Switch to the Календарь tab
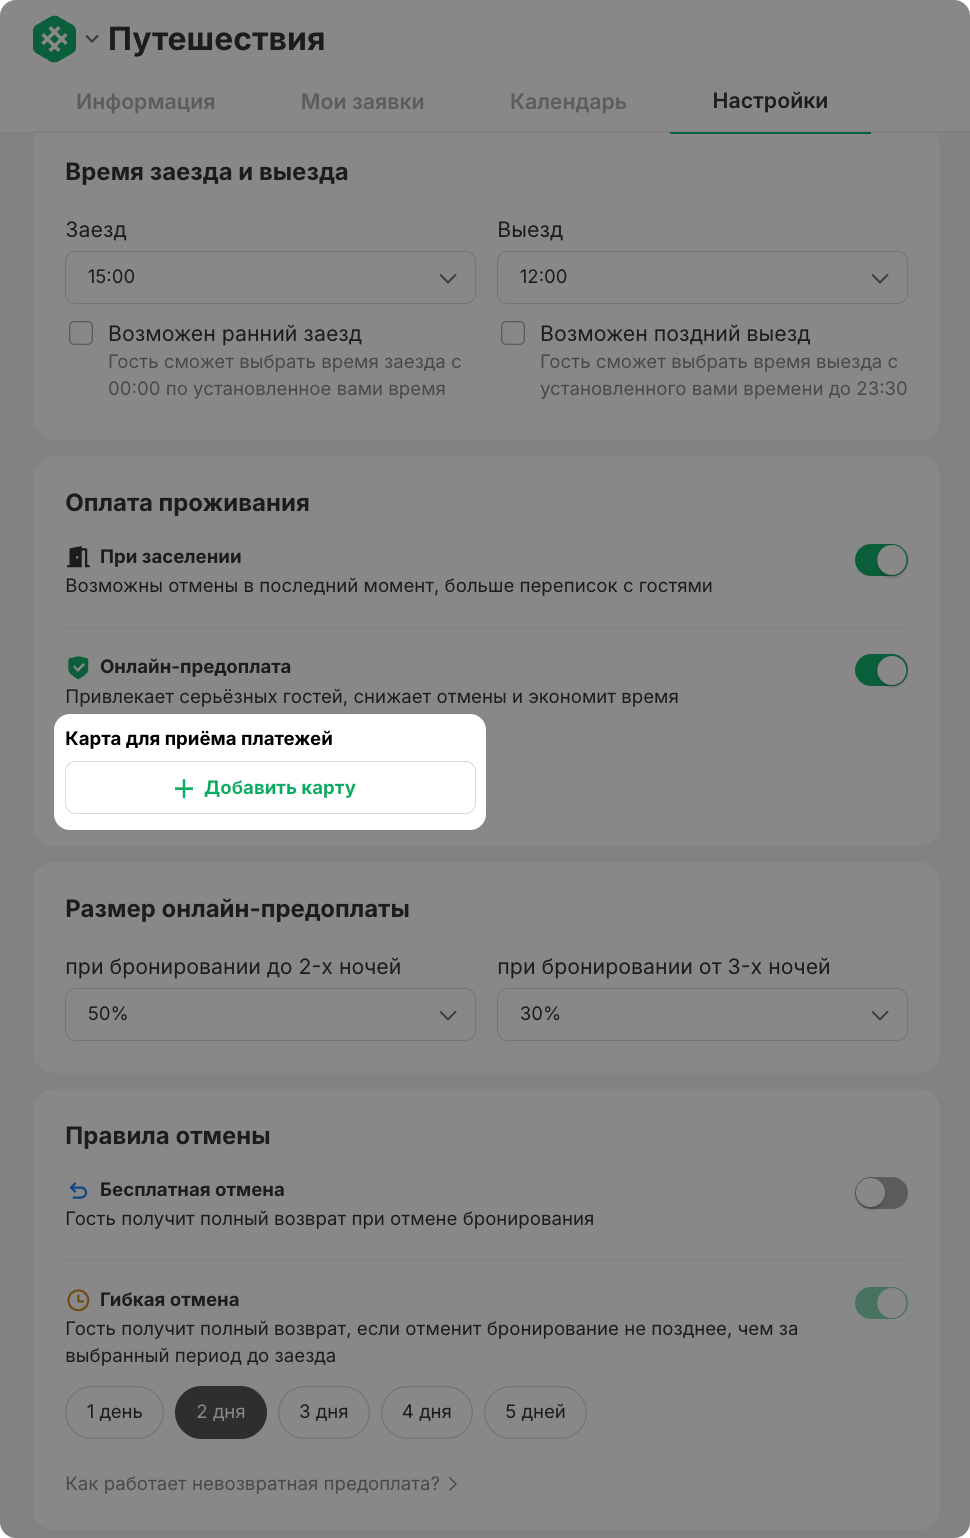Image resolution: width=970 pixels, height=1538 pixels. coord(568,101)
